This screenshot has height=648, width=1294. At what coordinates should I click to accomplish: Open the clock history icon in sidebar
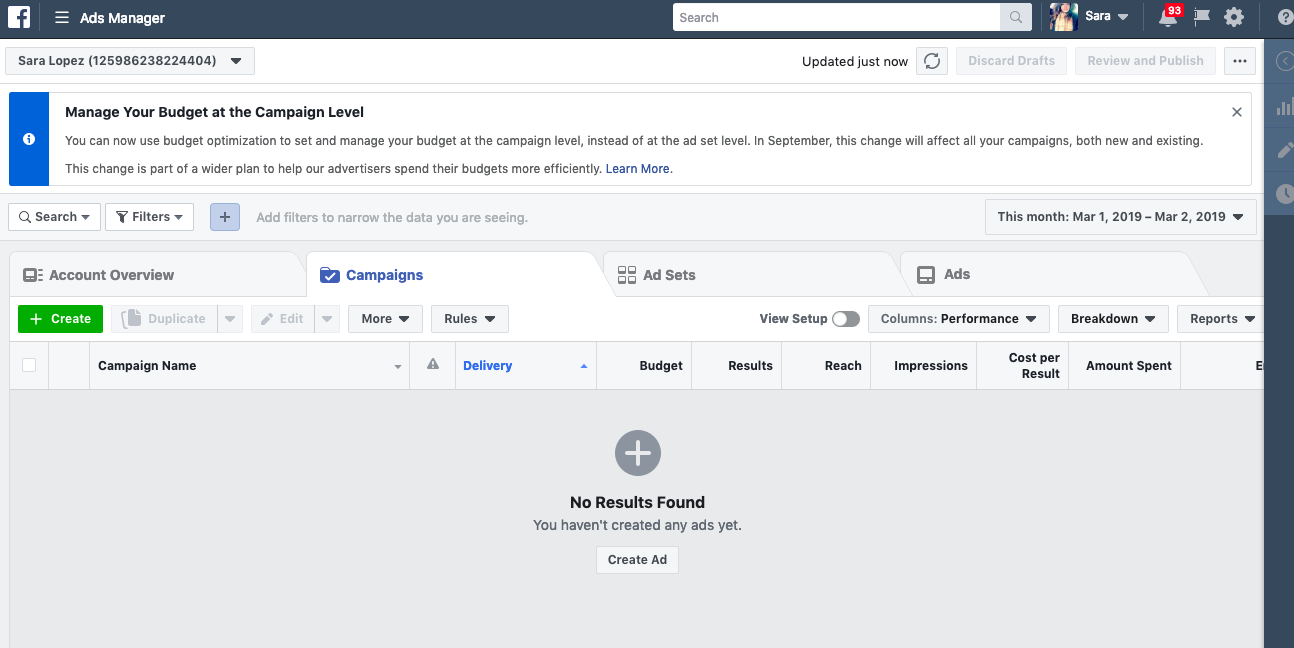1285,194
